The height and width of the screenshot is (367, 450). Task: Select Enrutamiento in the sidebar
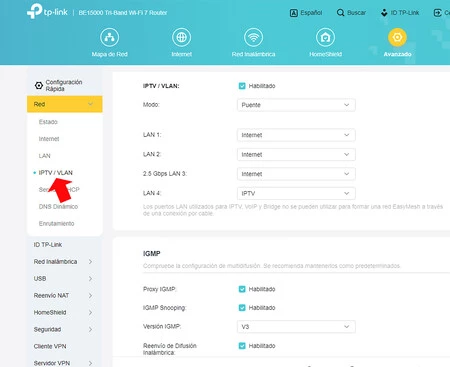tap(56, 224)
